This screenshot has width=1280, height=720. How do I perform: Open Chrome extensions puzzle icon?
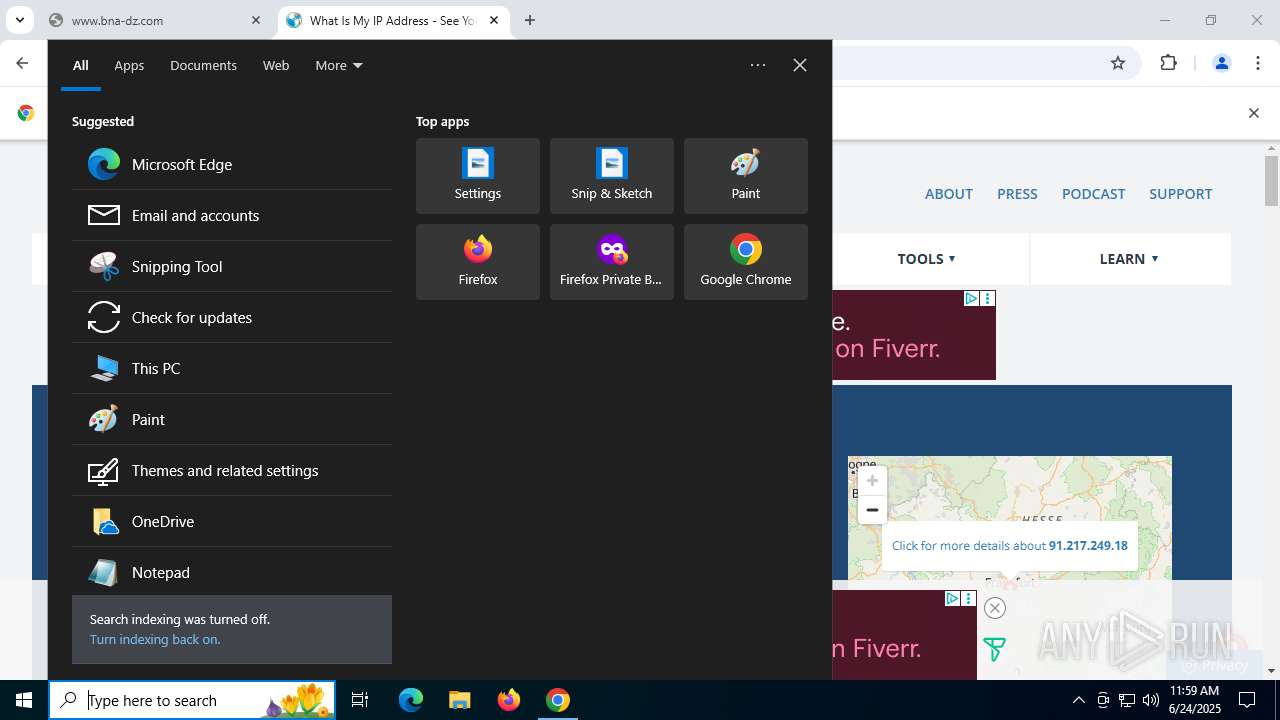pos(1168,63)
